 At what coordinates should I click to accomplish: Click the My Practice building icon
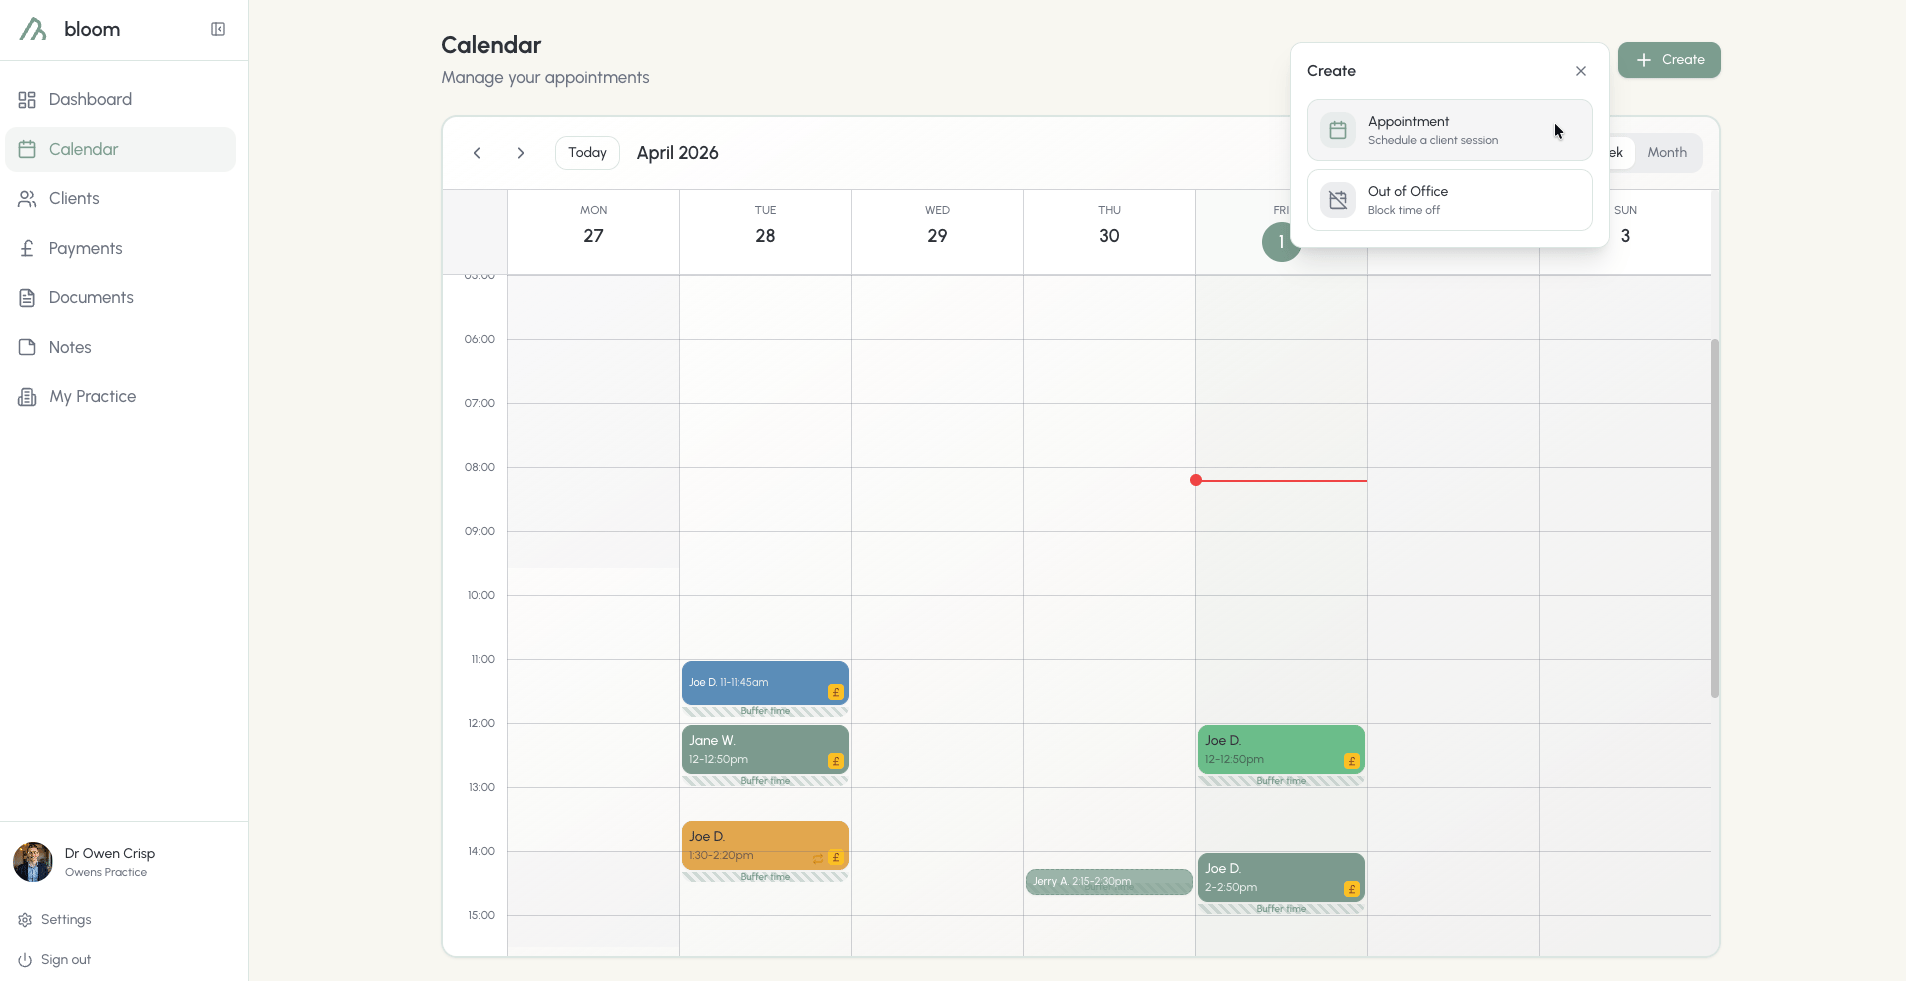(27, 396)
